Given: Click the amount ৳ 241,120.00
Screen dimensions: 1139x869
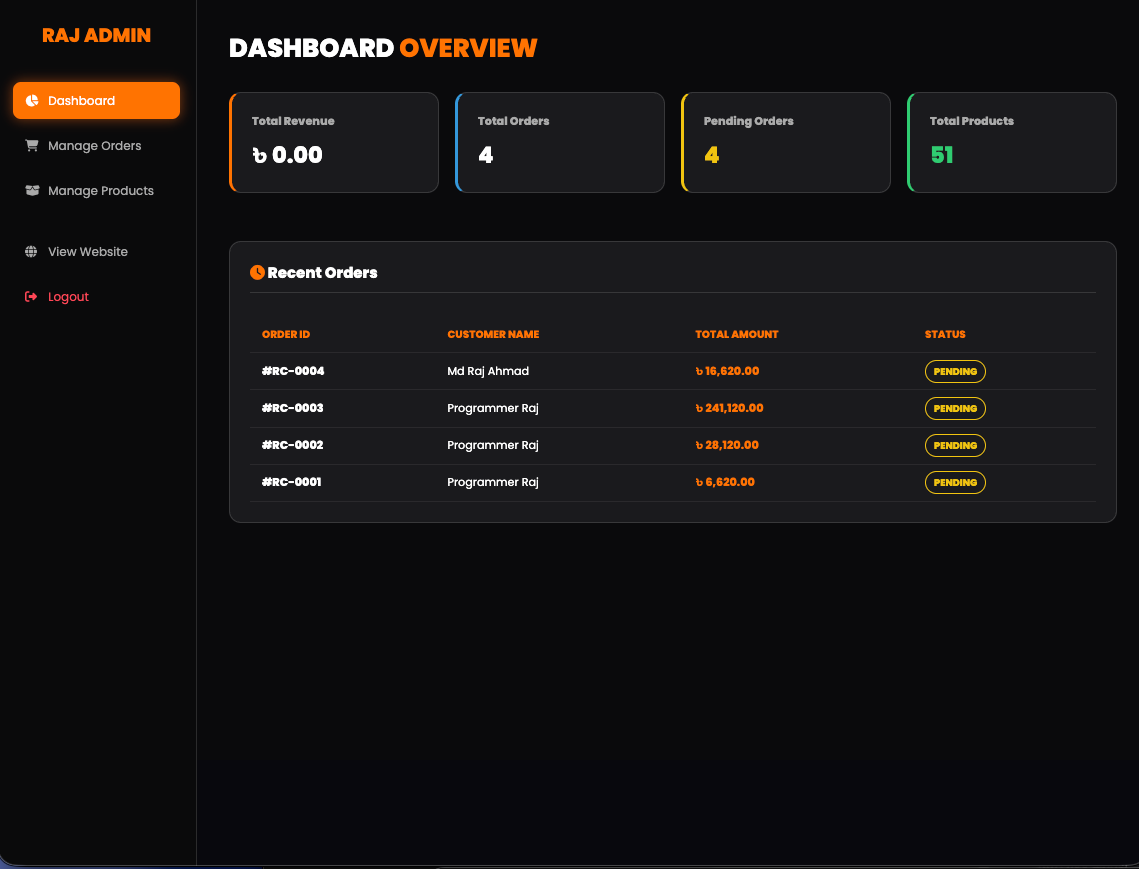Looking at the screenshot, I should (x=729, y=408).
